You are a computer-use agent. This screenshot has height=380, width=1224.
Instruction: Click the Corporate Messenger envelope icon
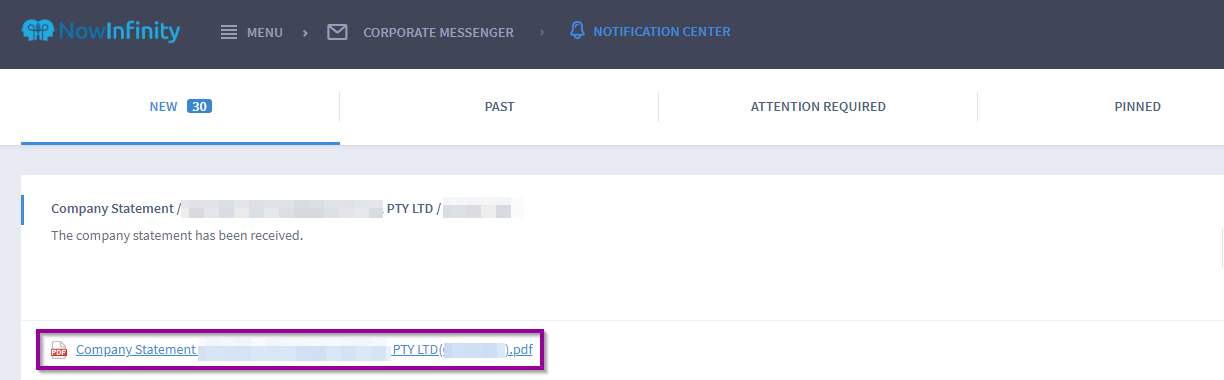337,32
